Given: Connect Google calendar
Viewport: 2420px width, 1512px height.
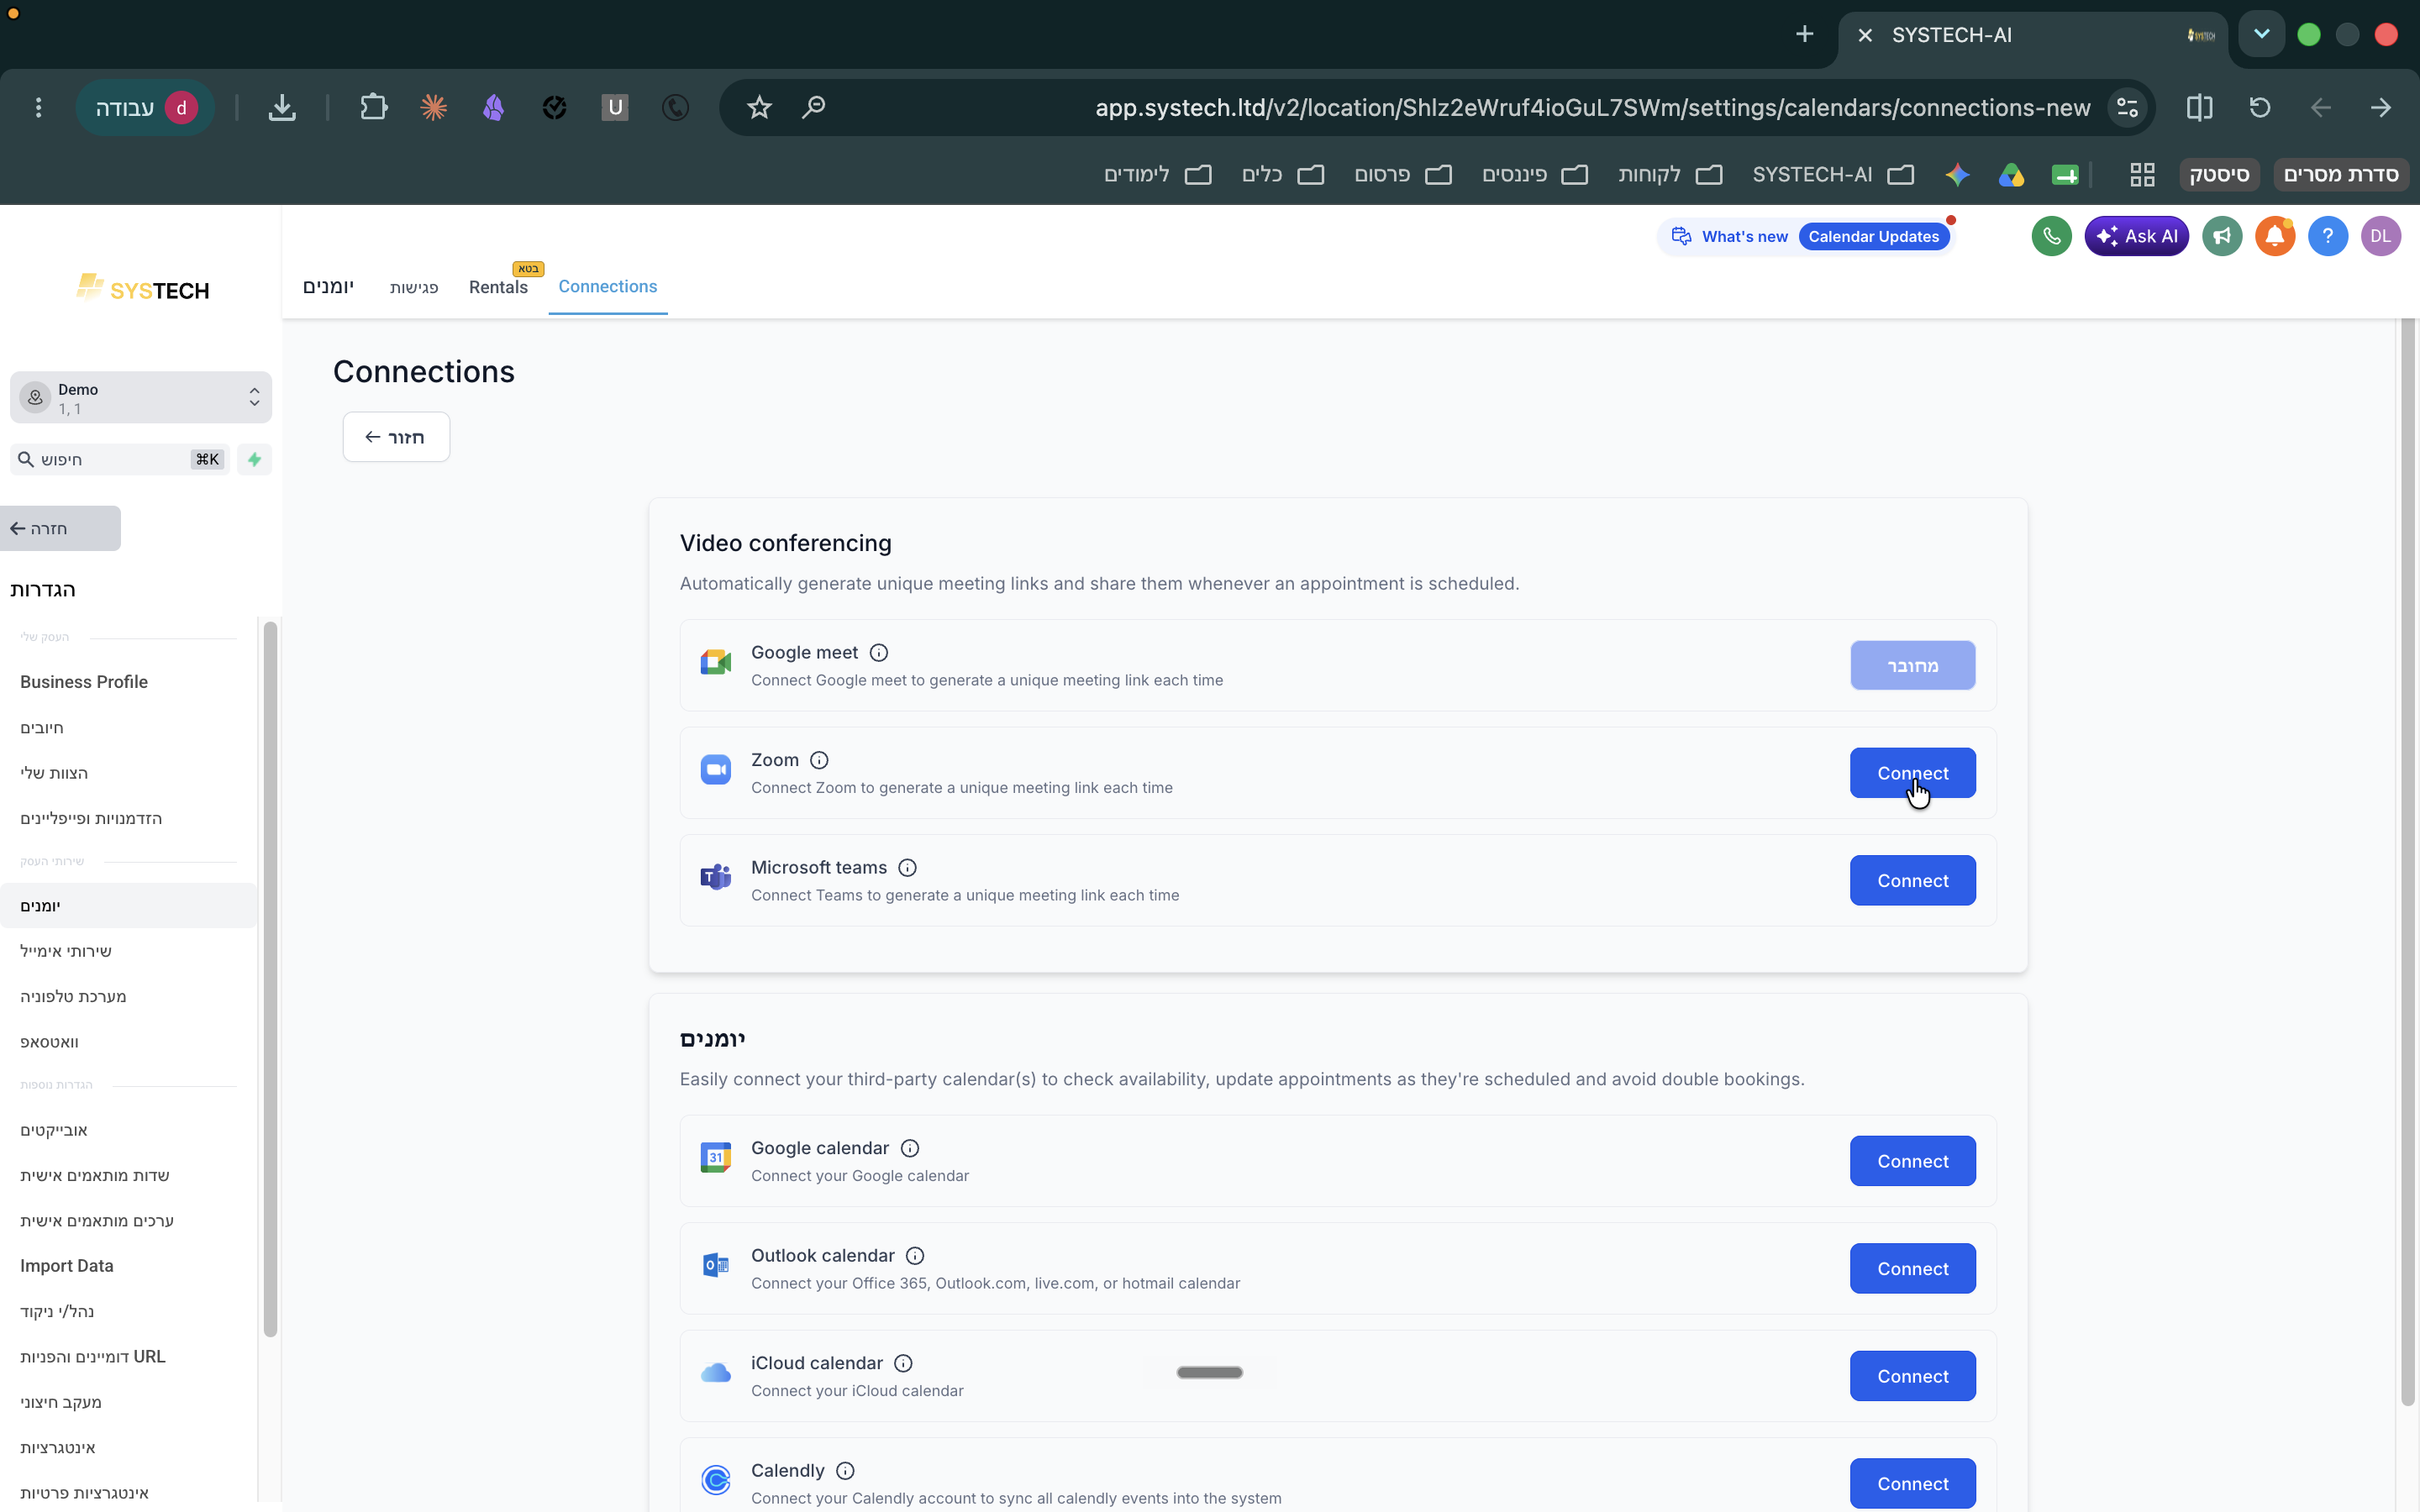Looking at the screenshot, I should [1912, 1161].
